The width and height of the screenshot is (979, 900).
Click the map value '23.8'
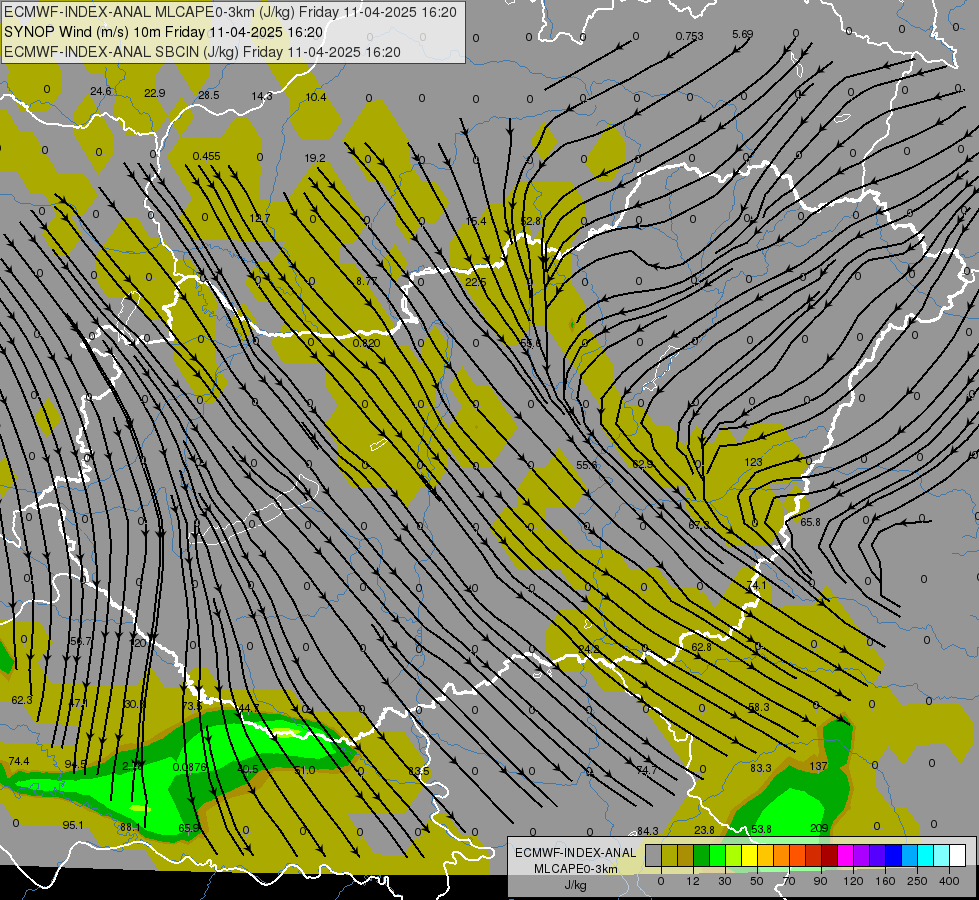704,830
